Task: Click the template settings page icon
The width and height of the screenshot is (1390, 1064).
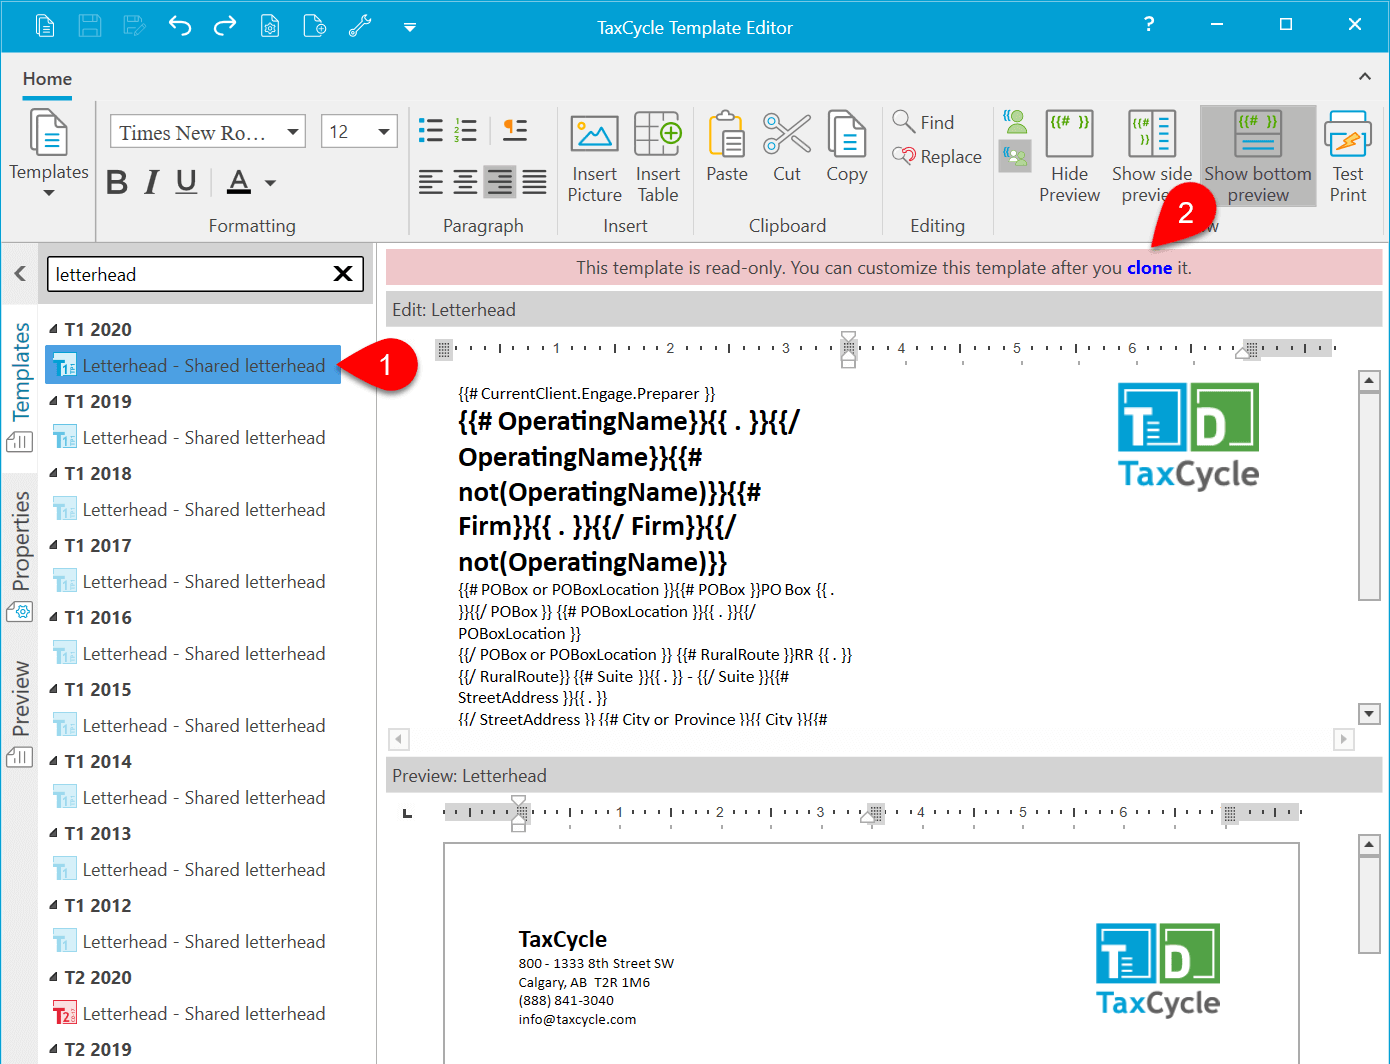Action: [270, 26]
